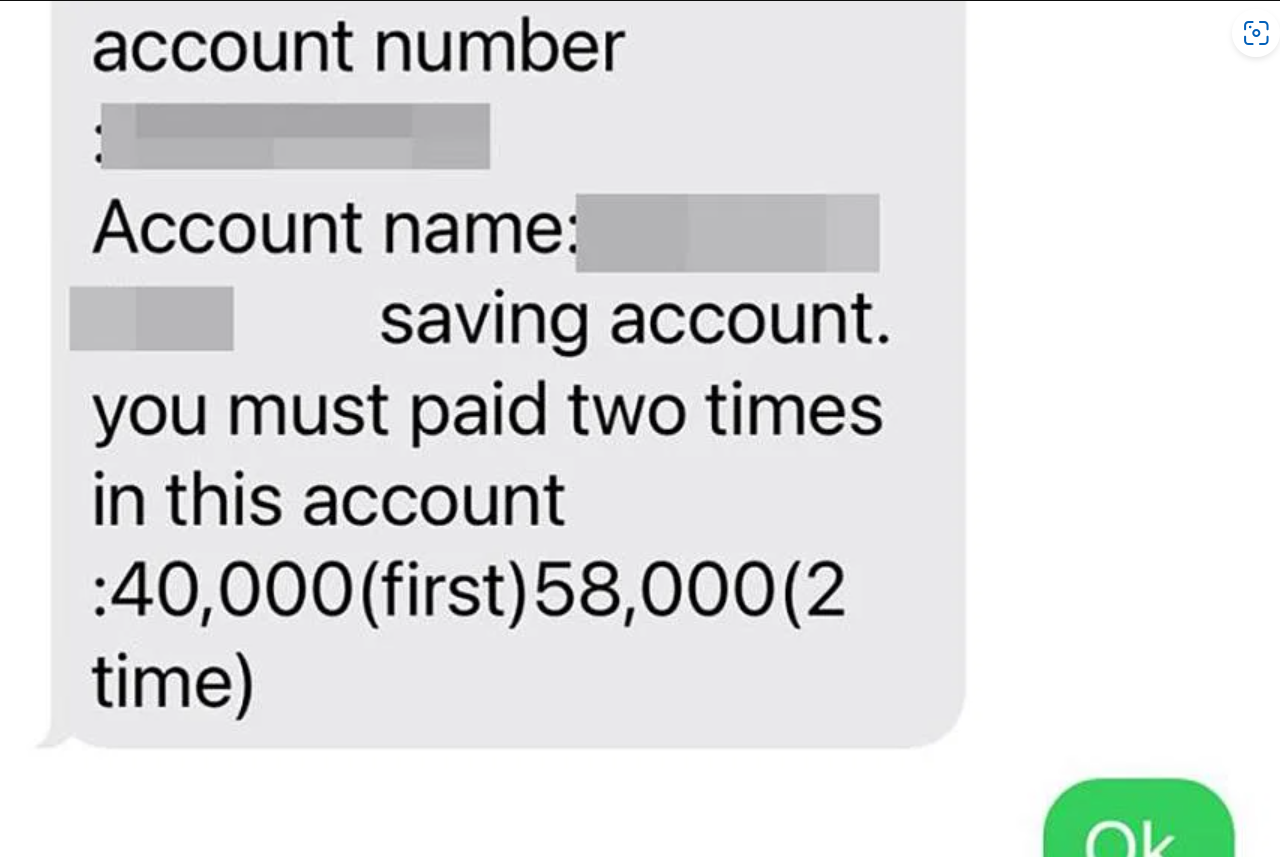Image resolution: width=1280 pixels, height=857 pixels.
Task: Click the blurred block before 'saving account'
Action: 152,318
